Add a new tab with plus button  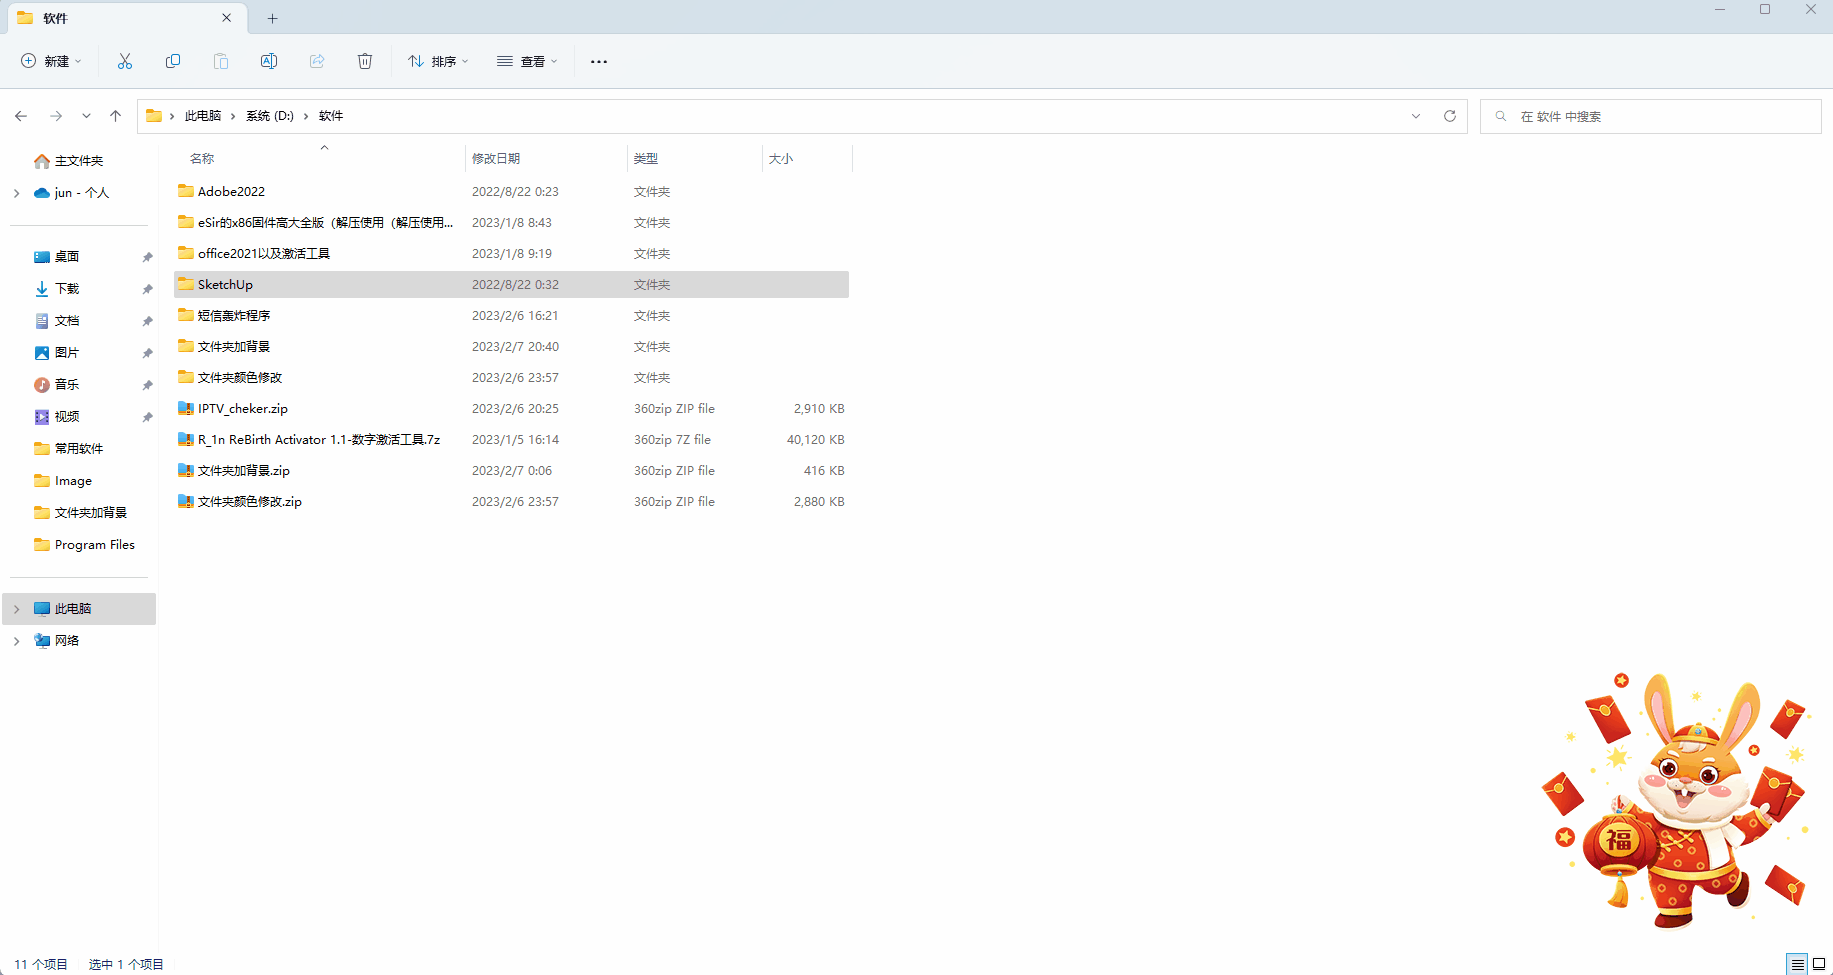point(272,18)
